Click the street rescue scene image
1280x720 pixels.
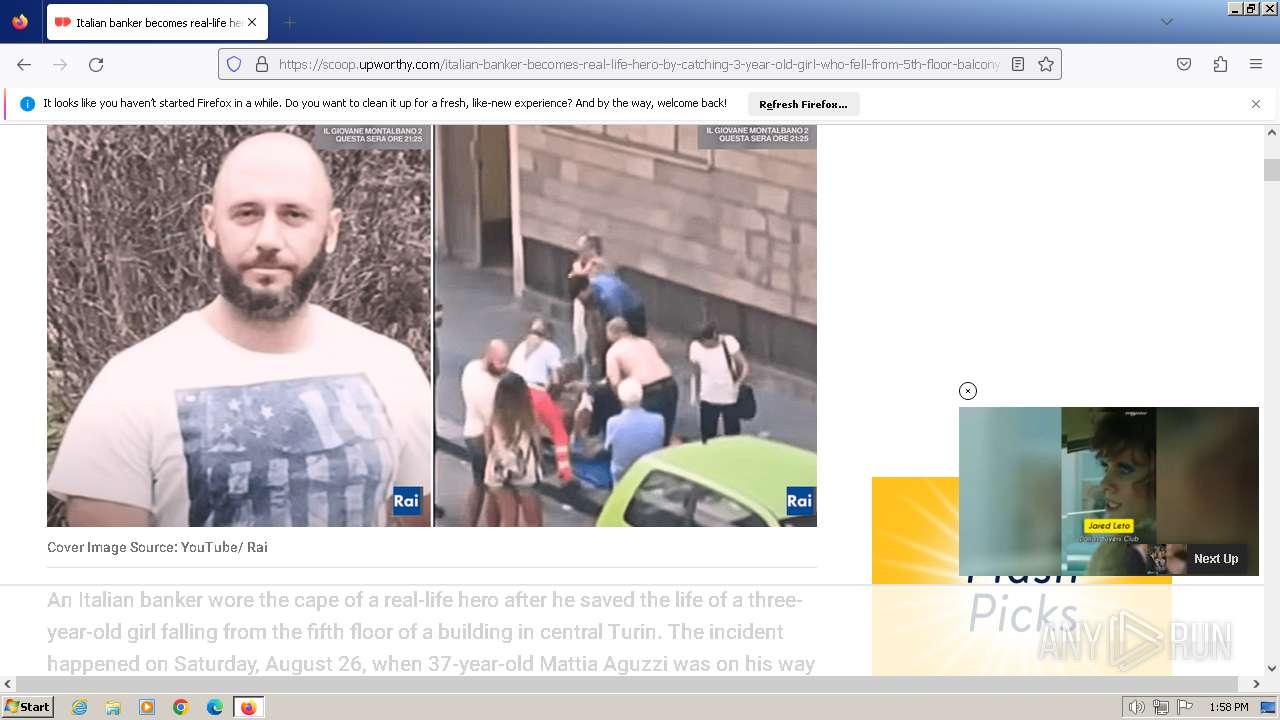(626, 326)
